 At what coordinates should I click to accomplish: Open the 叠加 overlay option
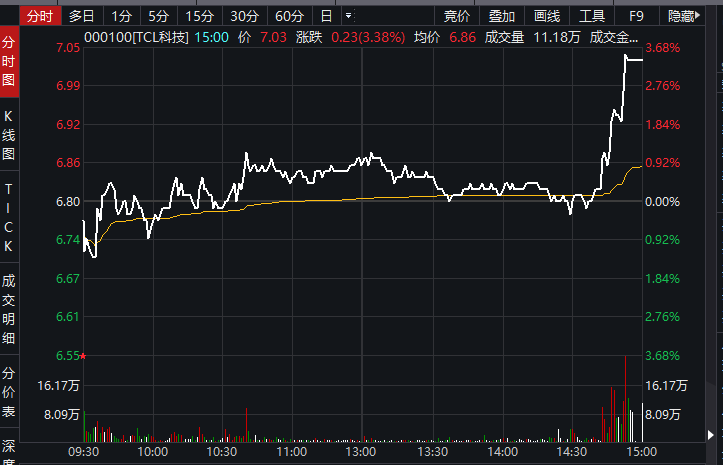(x=502, y=16)
